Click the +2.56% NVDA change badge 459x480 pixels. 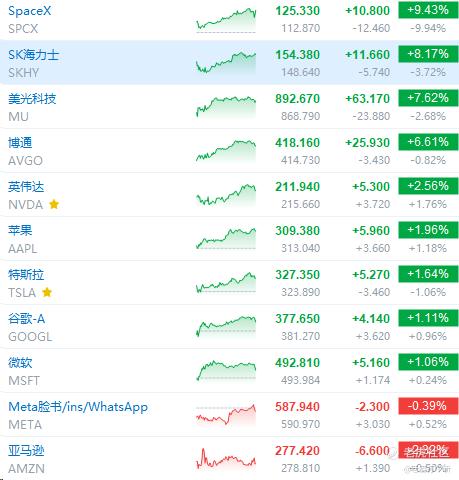(428, 186)
